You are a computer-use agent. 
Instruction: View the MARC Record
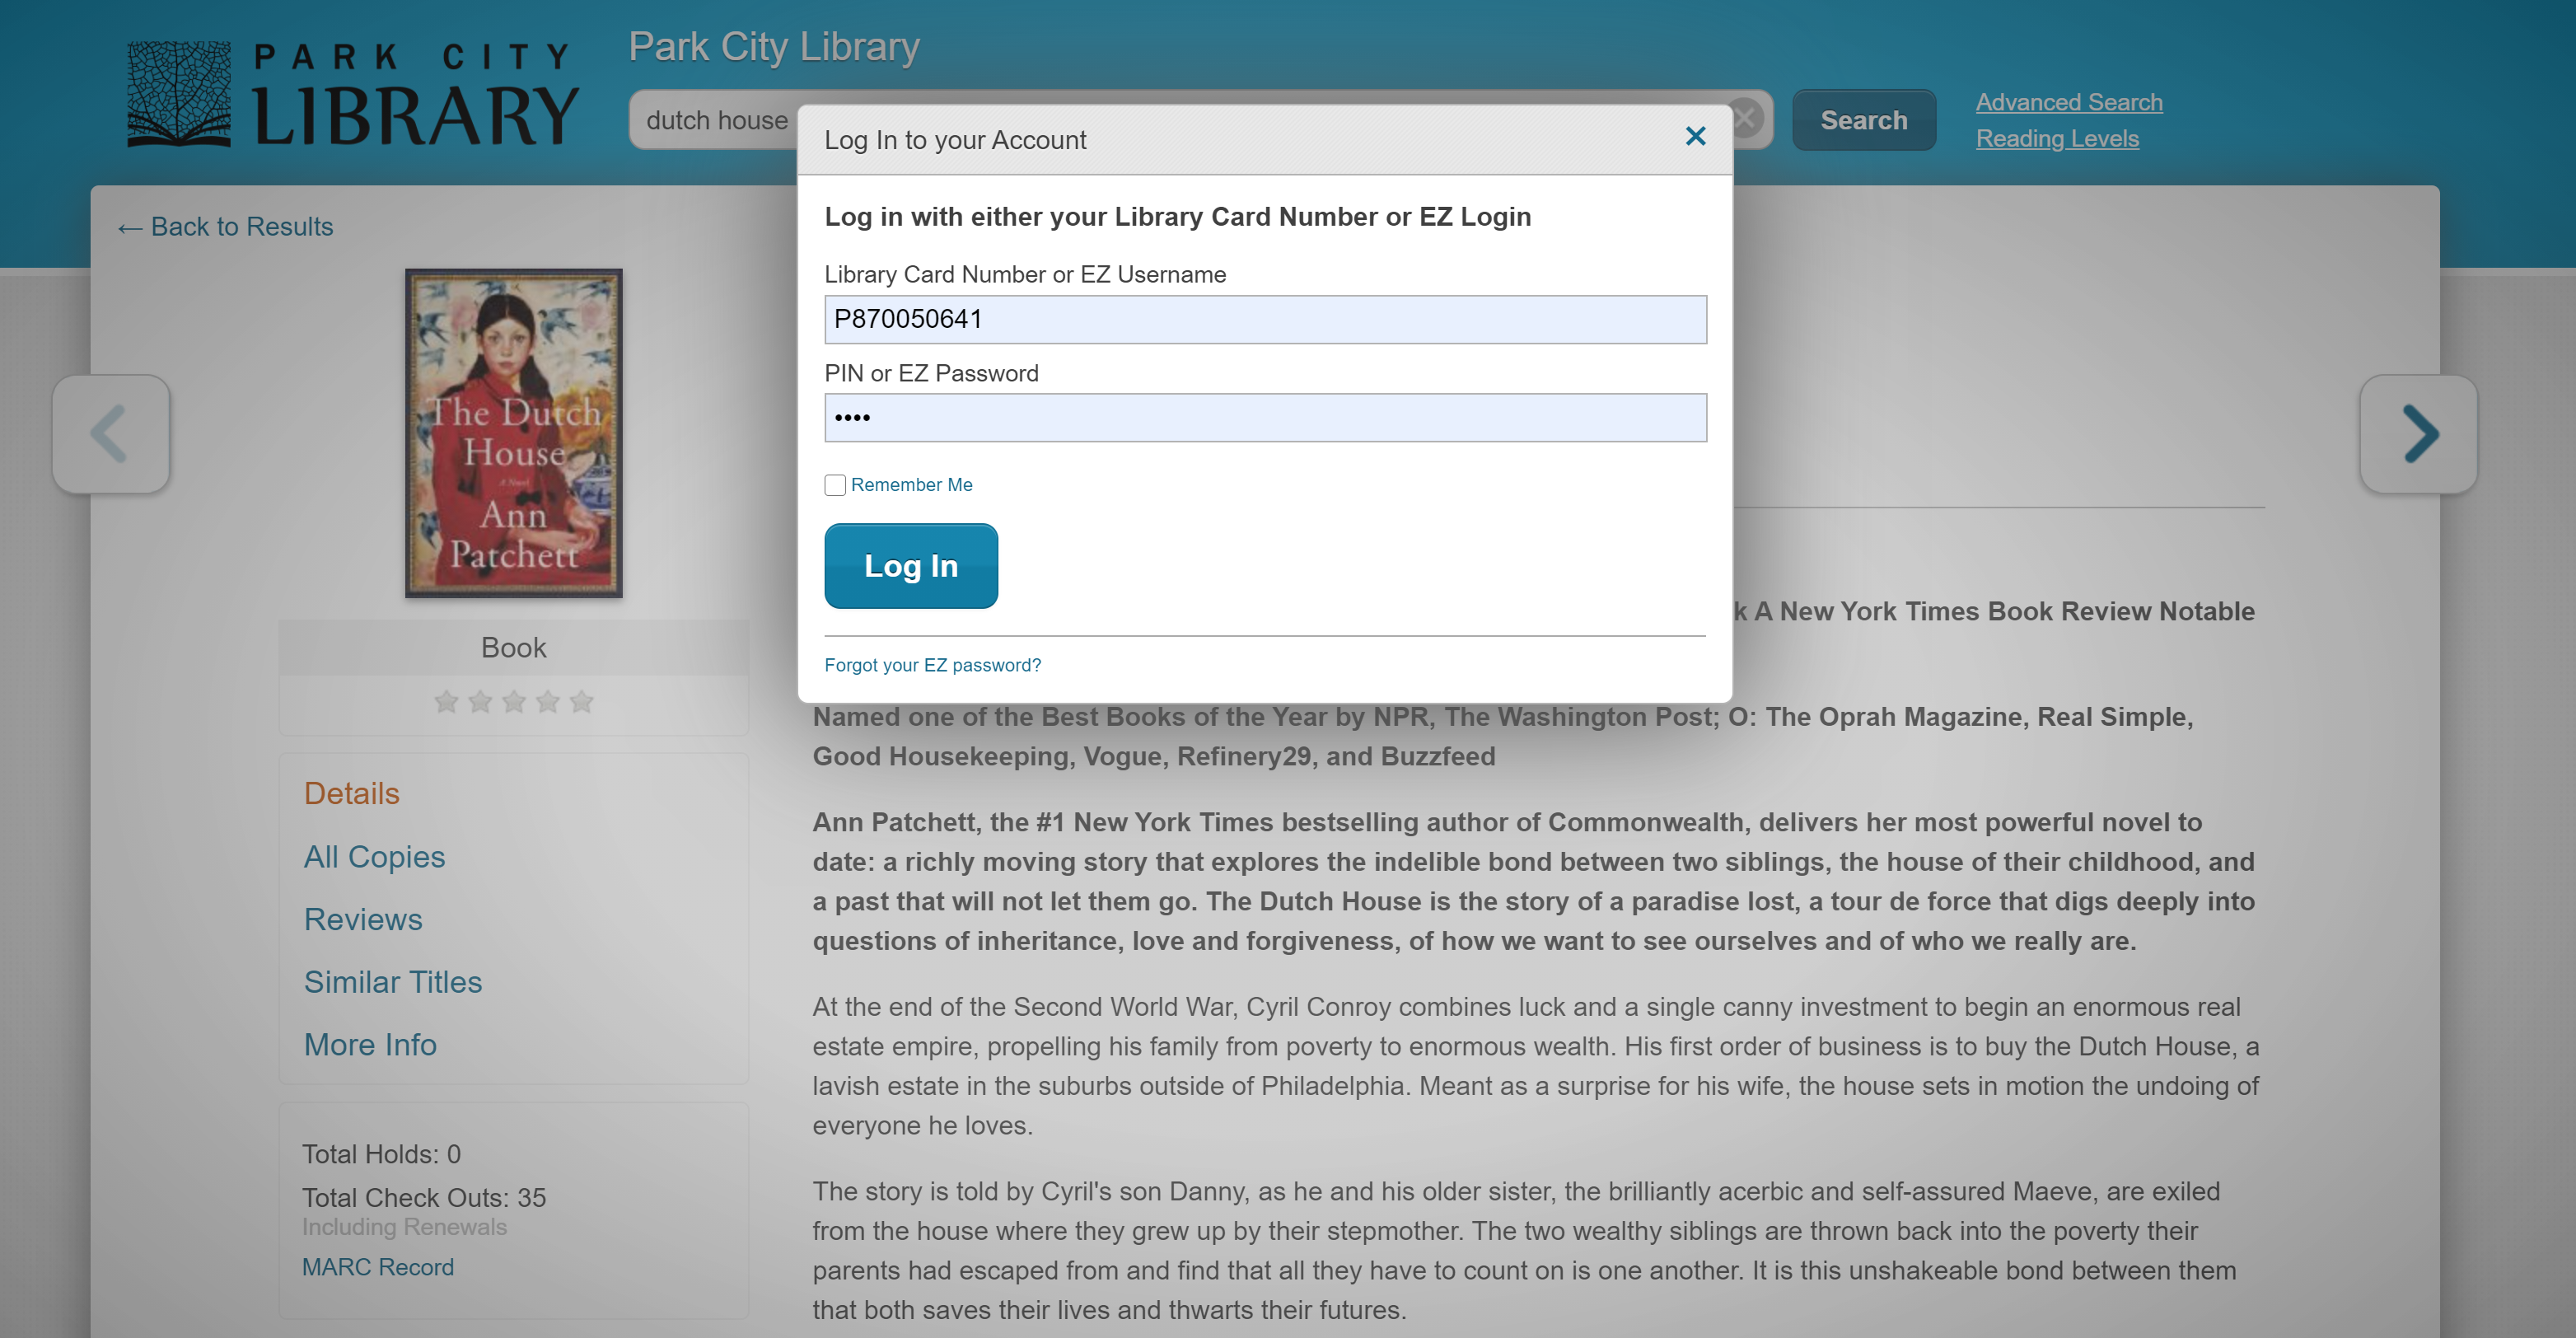[x=377, y=1267]
